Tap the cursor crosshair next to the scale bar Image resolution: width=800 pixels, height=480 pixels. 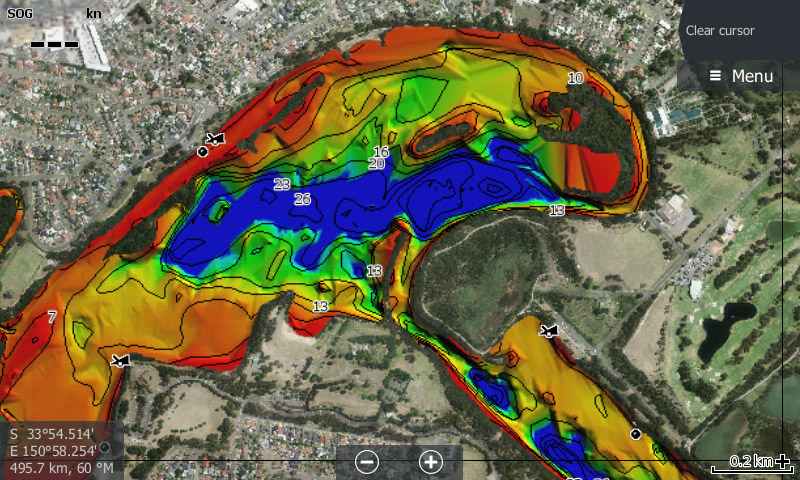(x=783, y=462)
